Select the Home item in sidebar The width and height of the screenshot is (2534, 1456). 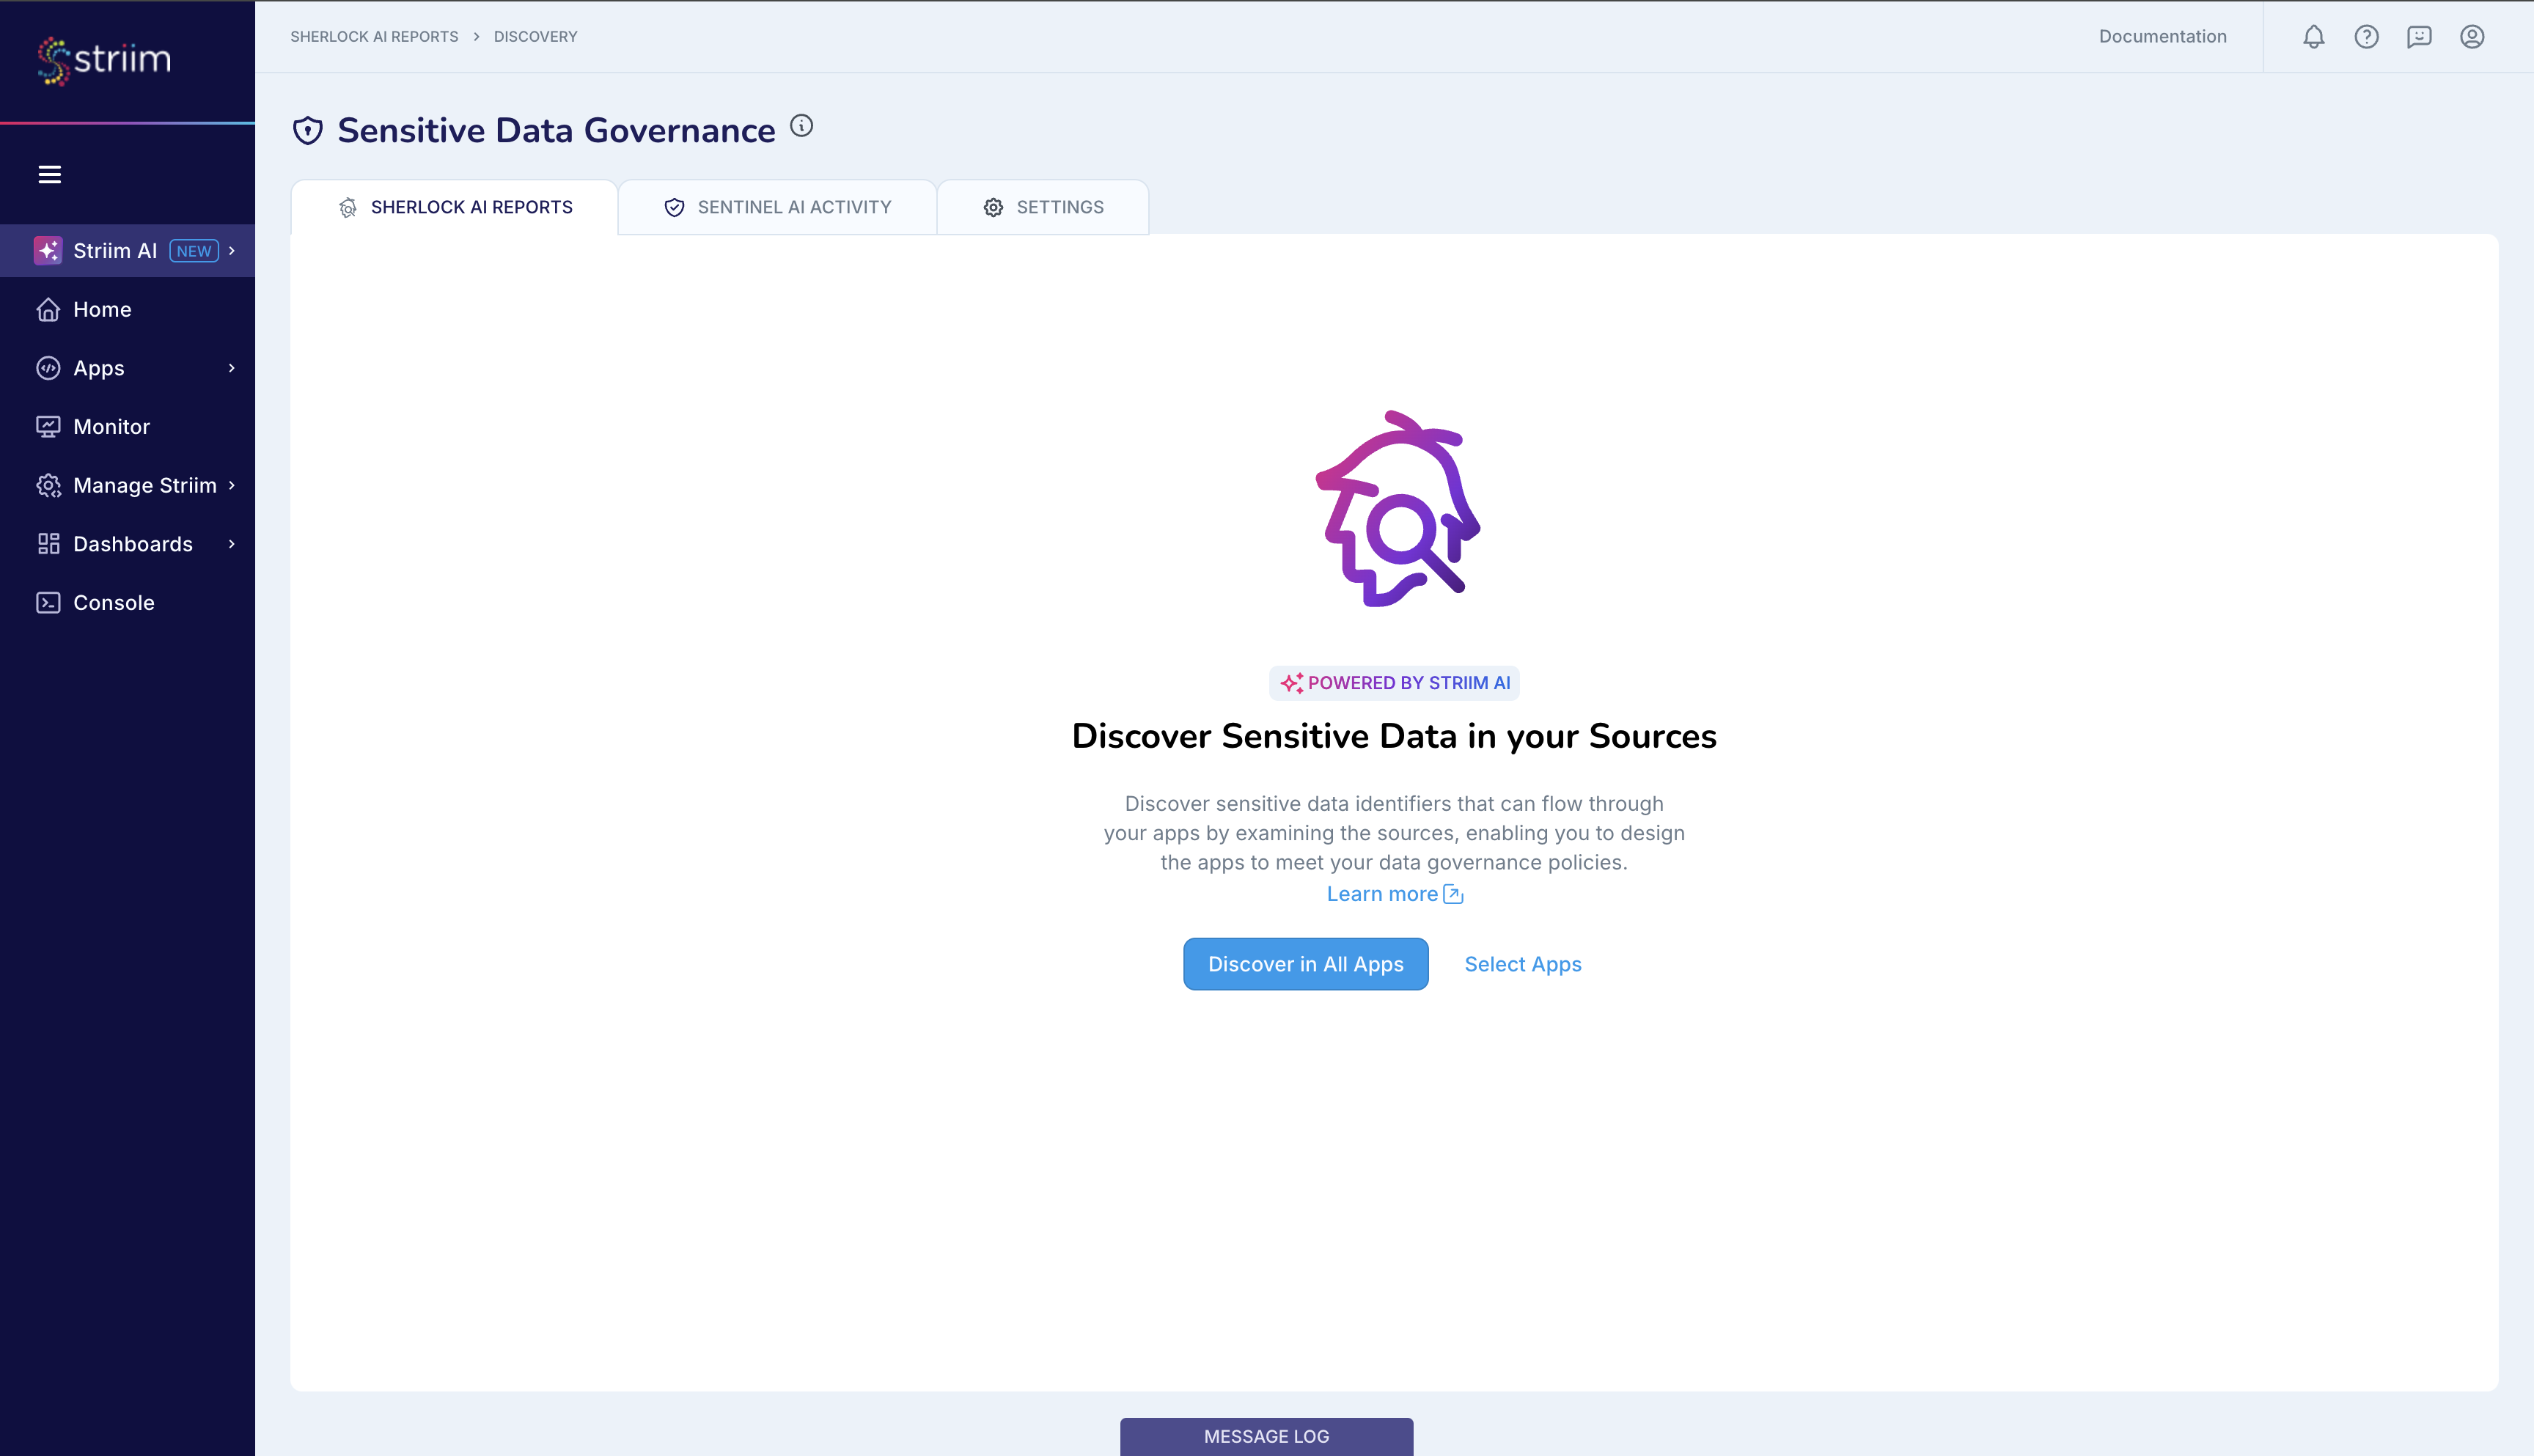coord(102,309)
